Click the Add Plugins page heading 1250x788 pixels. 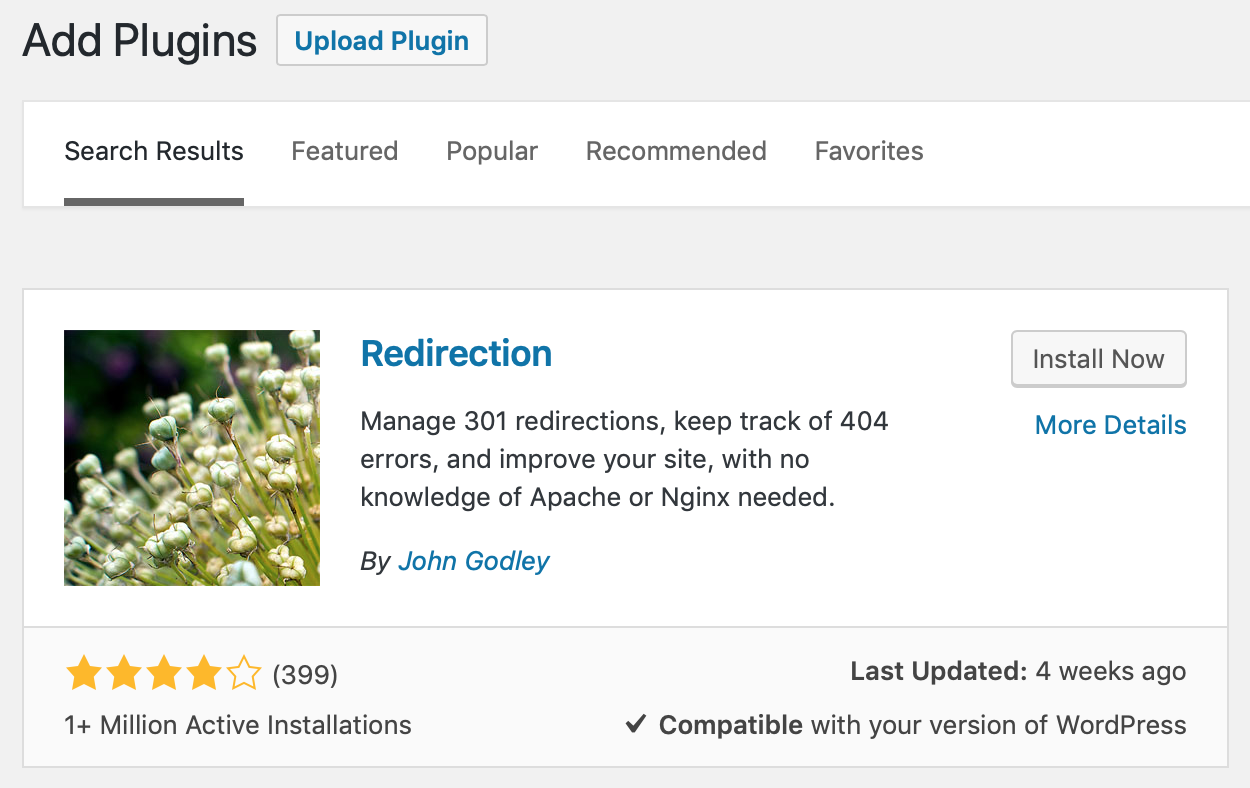[x=140, y=41]
